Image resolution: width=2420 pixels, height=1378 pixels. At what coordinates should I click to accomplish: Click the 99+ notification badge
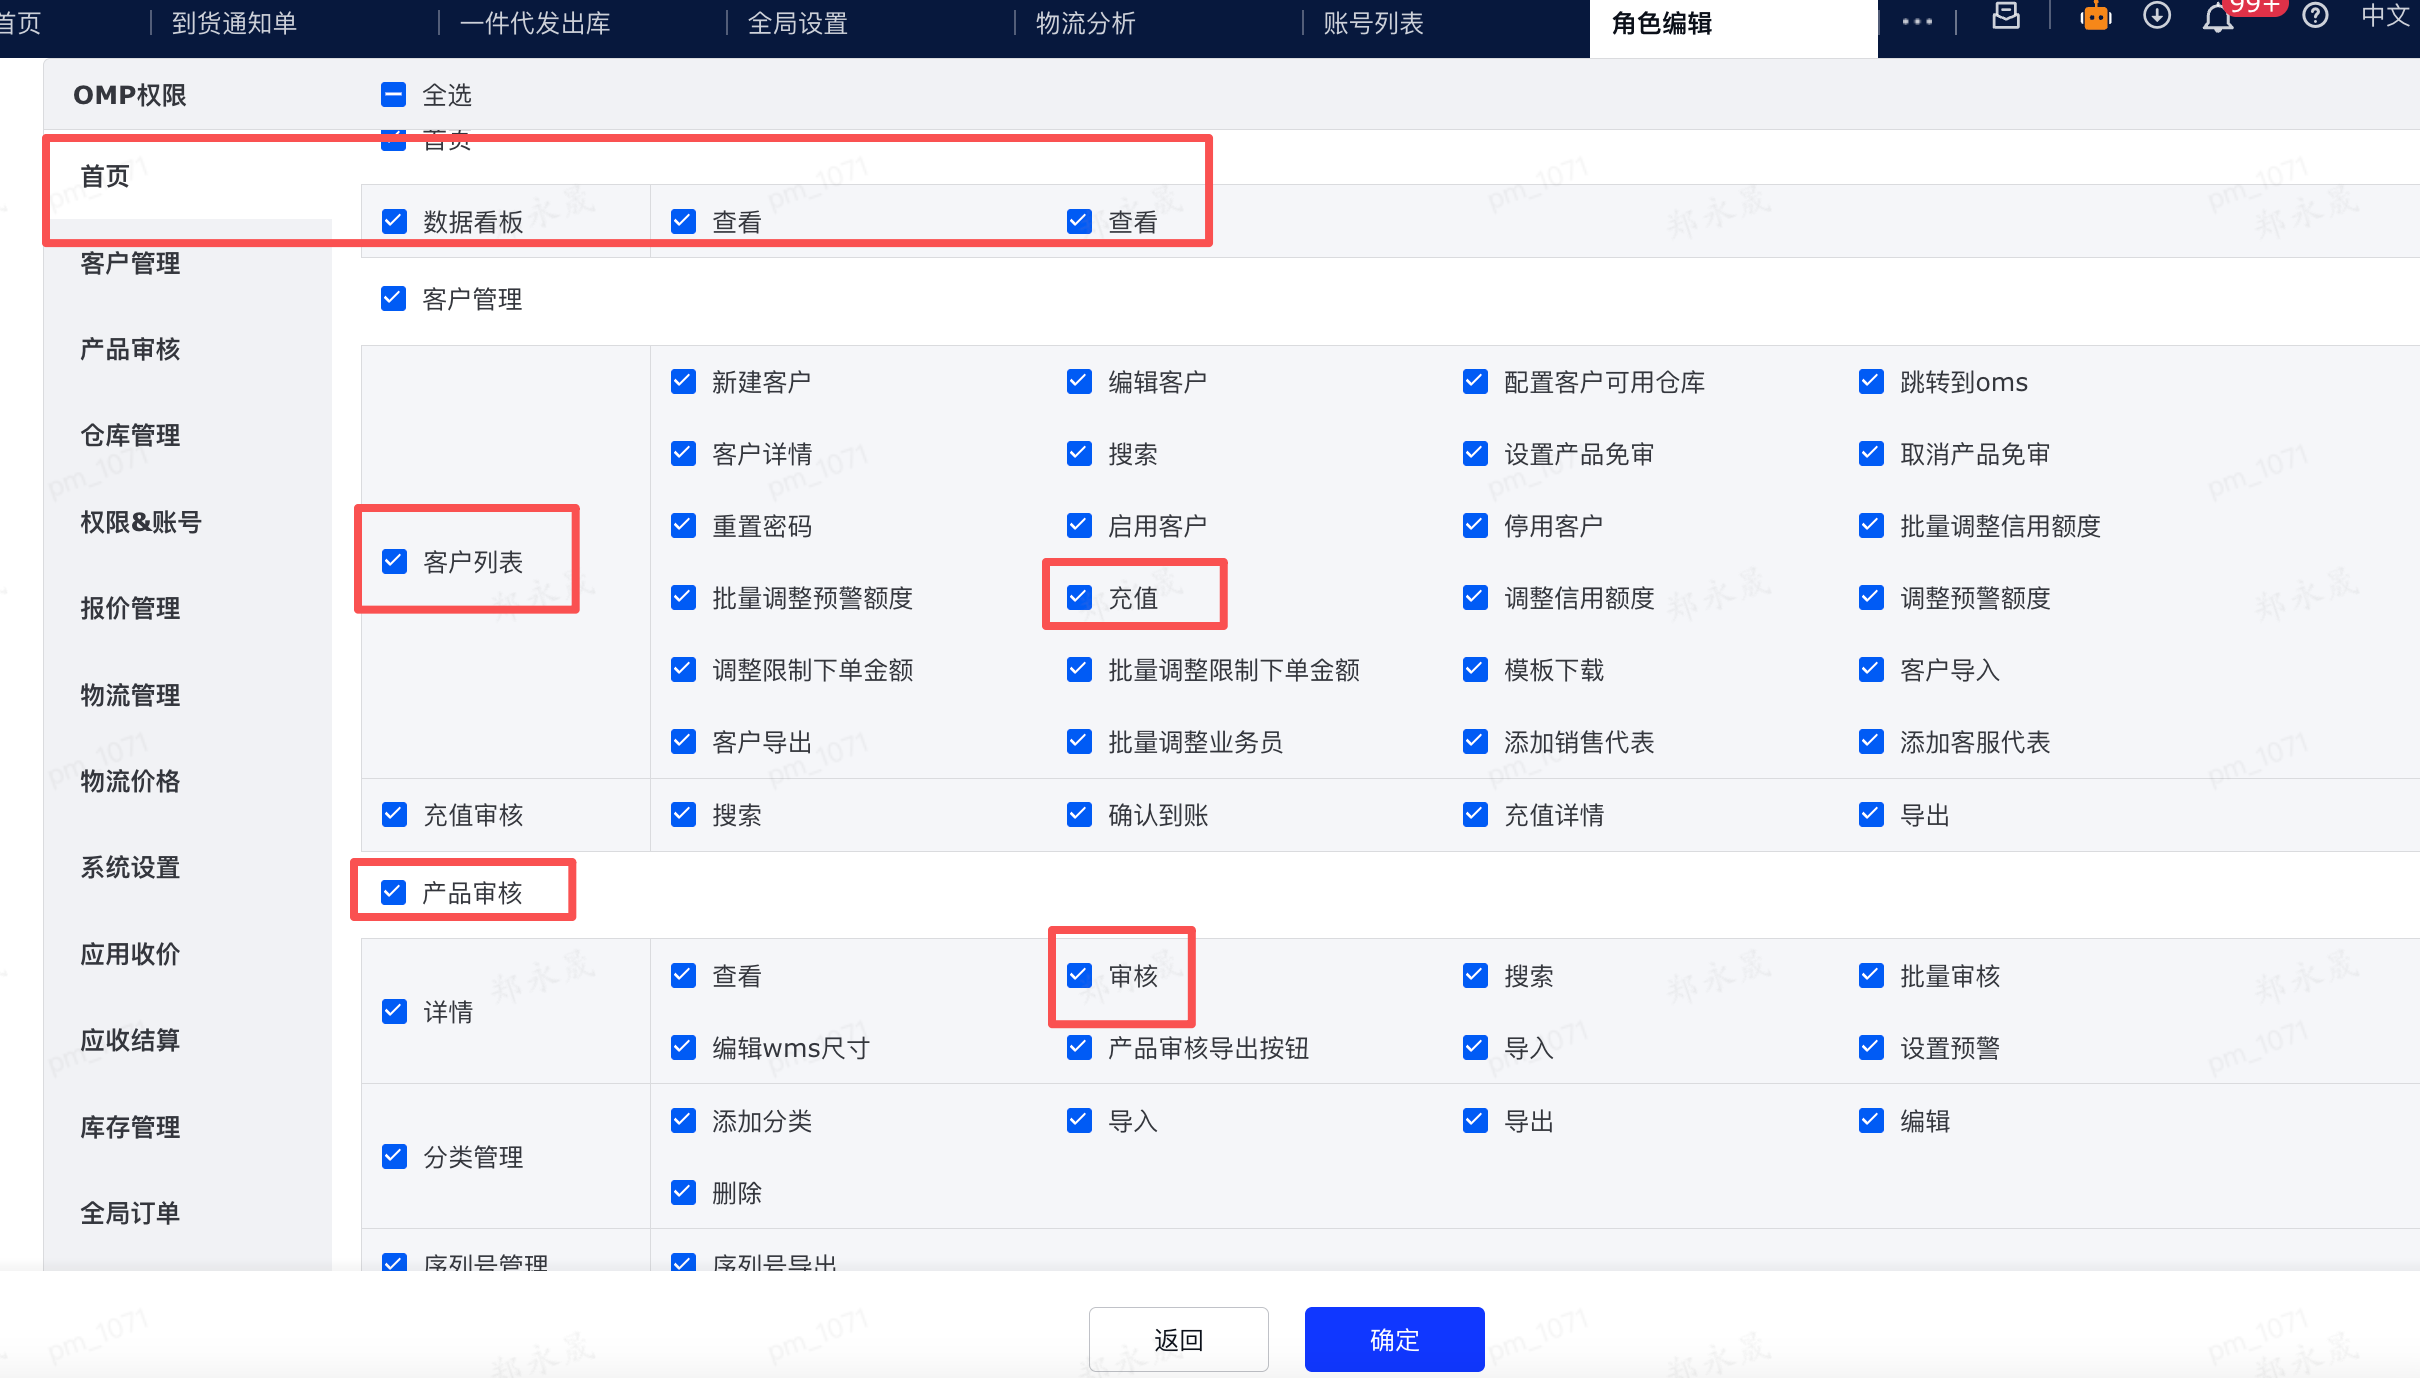[2253, 6]
